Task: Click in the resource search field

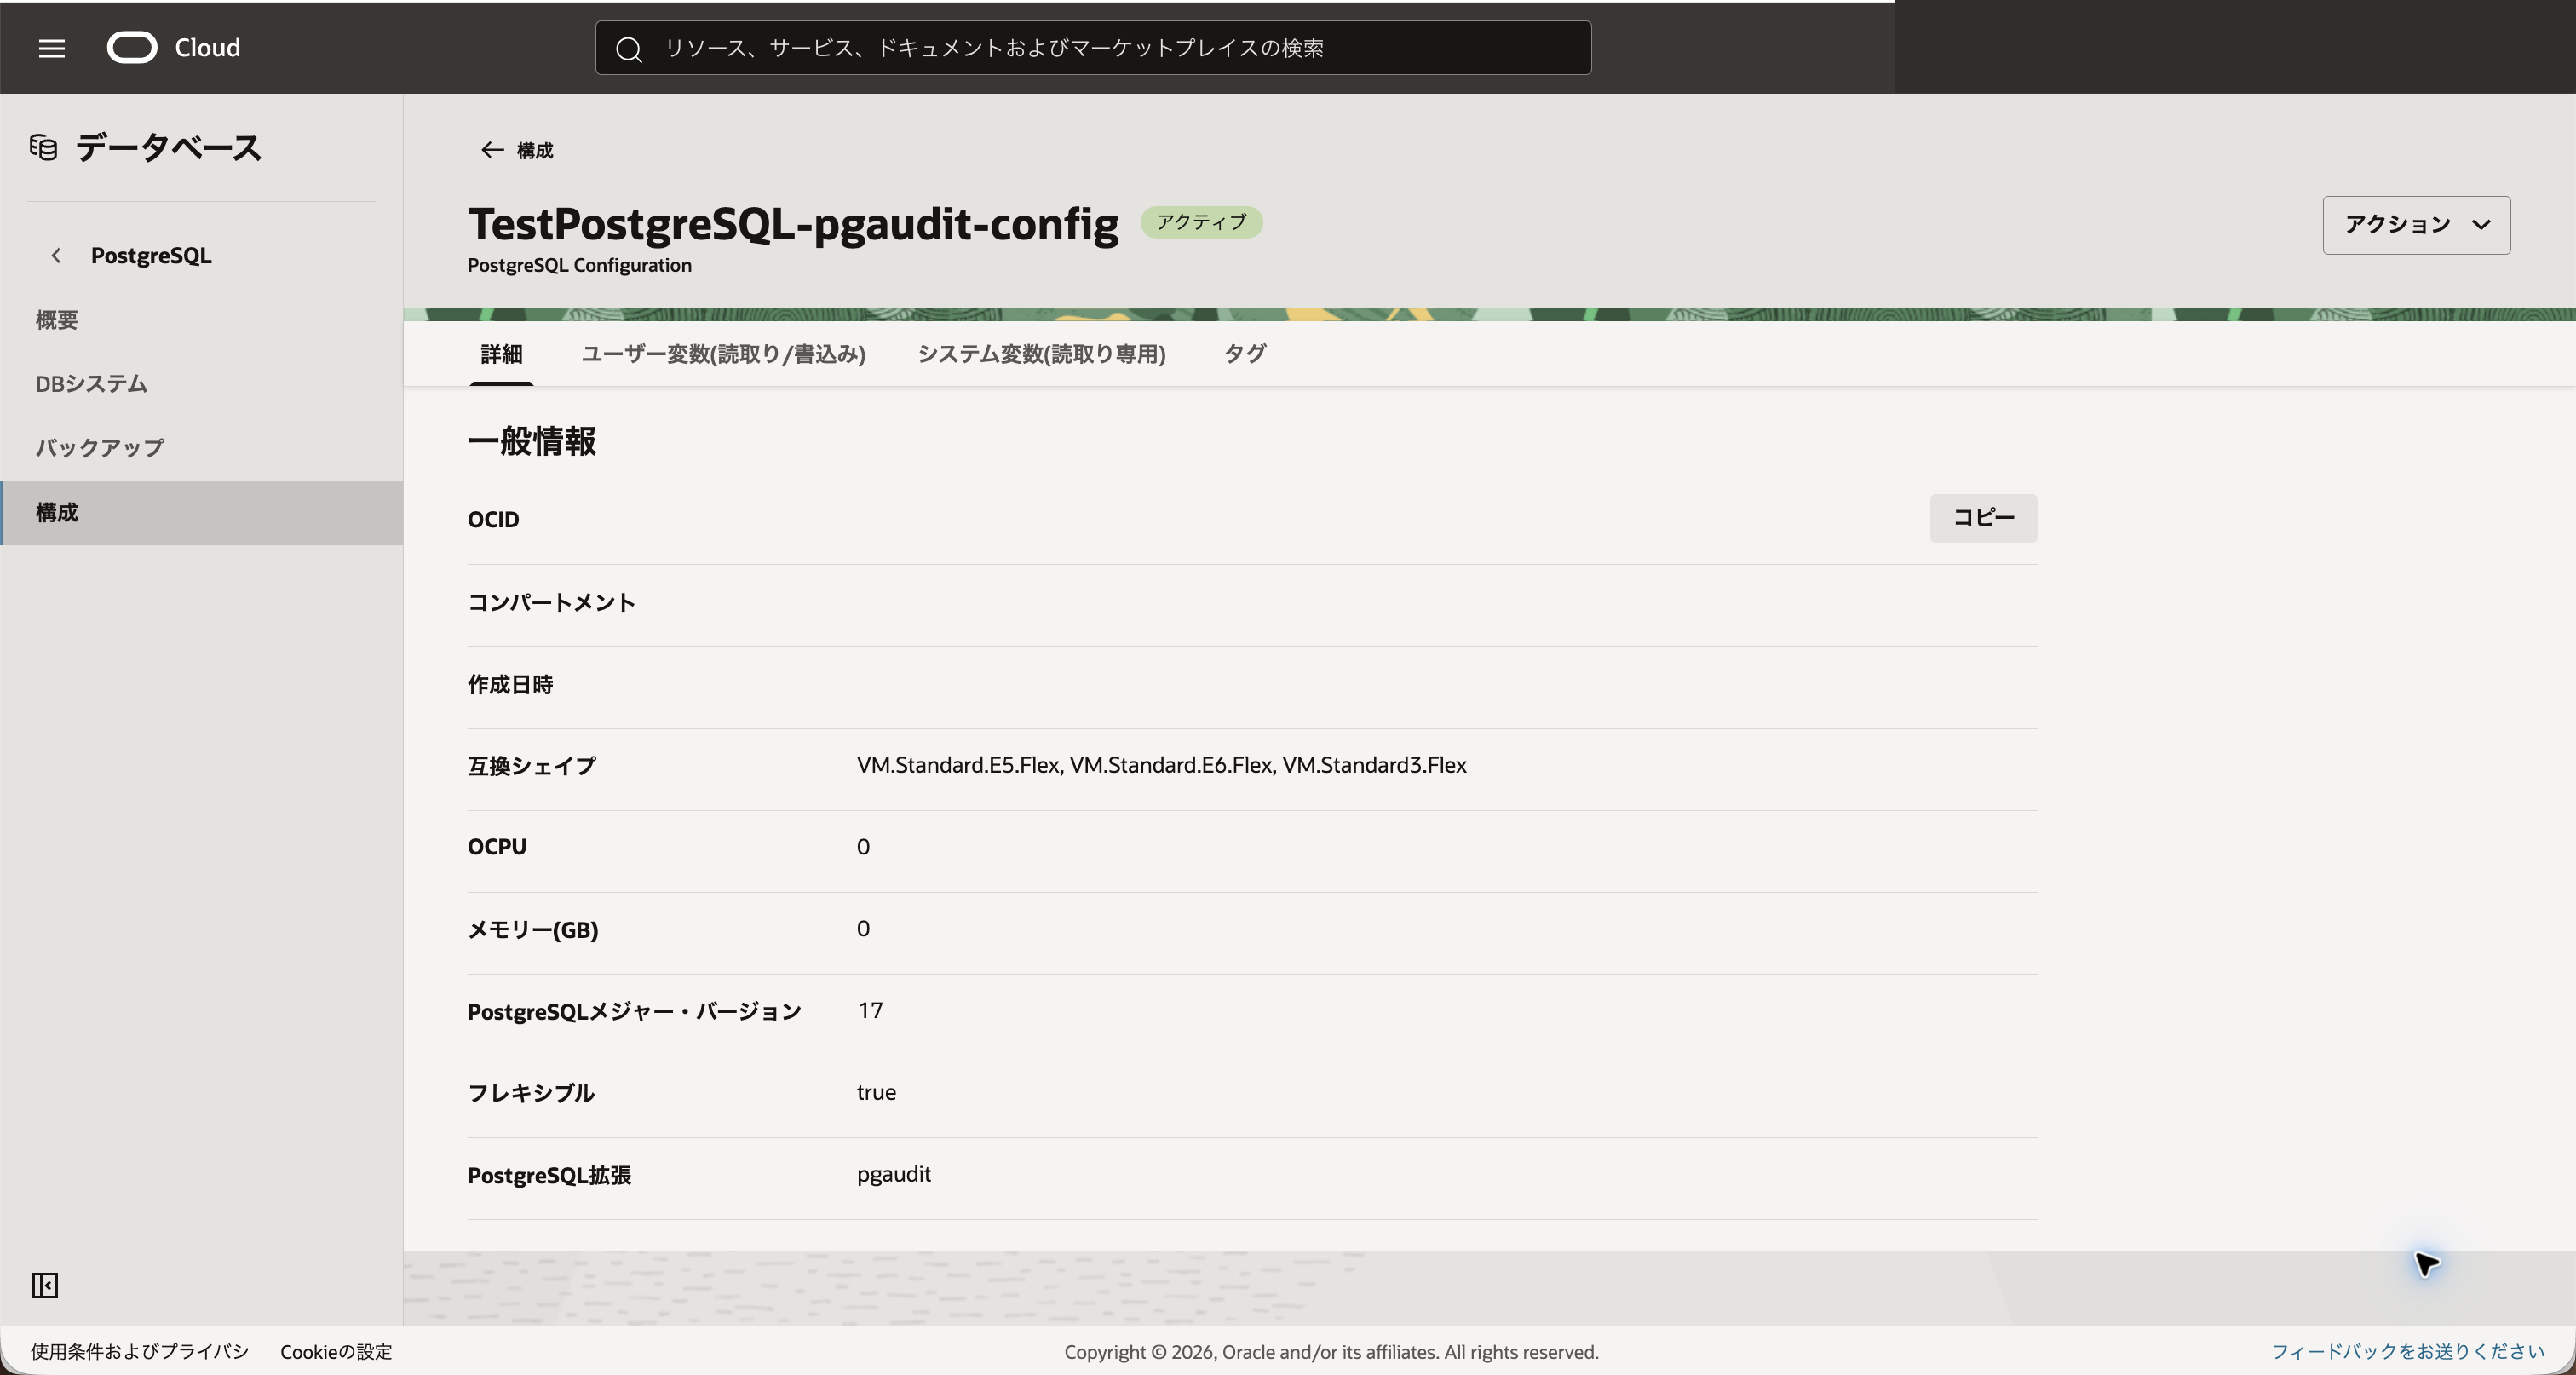Action: click(1093, 48)
